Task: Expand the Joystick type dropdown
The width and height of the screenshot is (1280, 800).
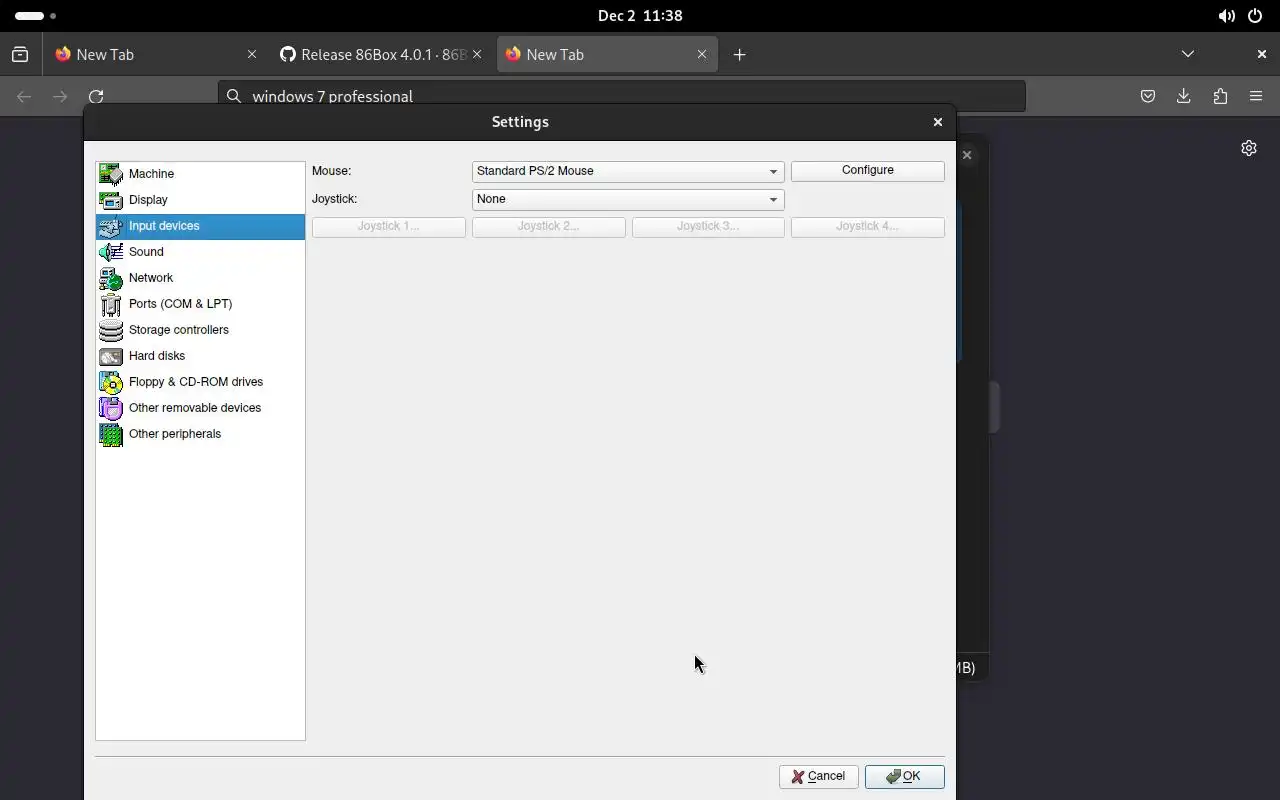Action: tap(628, 199)
